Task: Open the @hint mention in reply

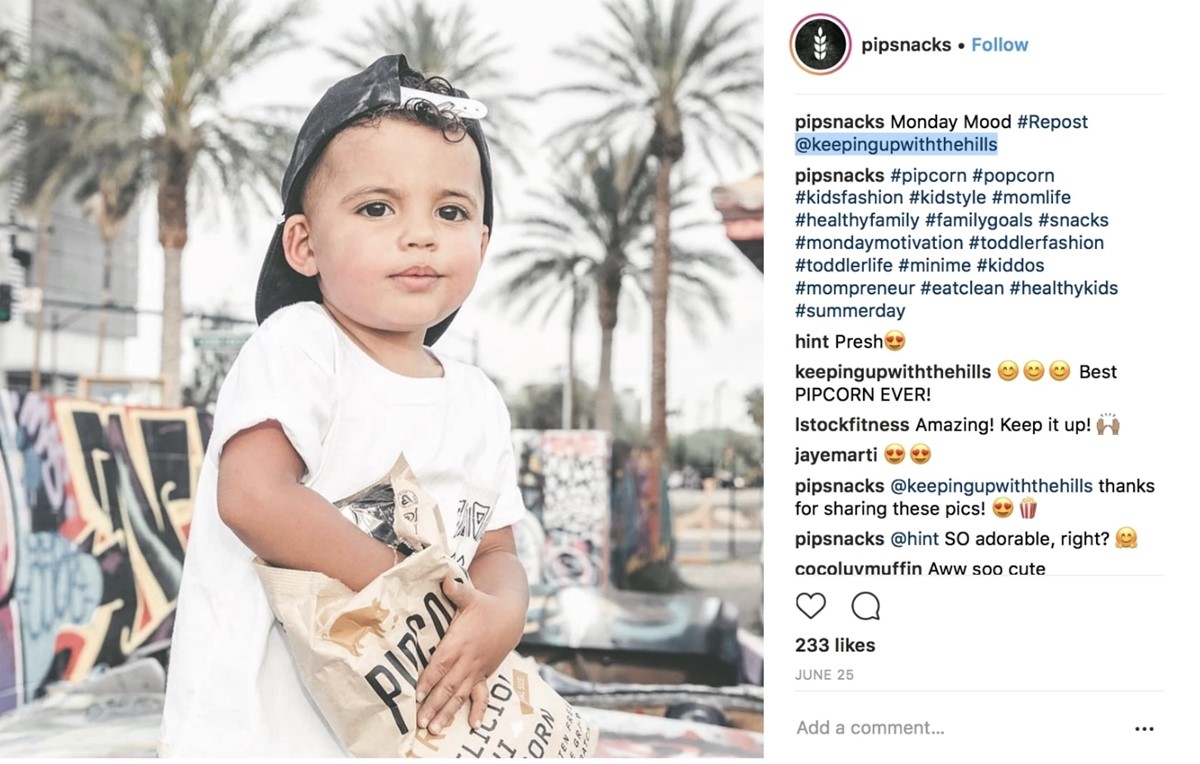Action: 915,539
